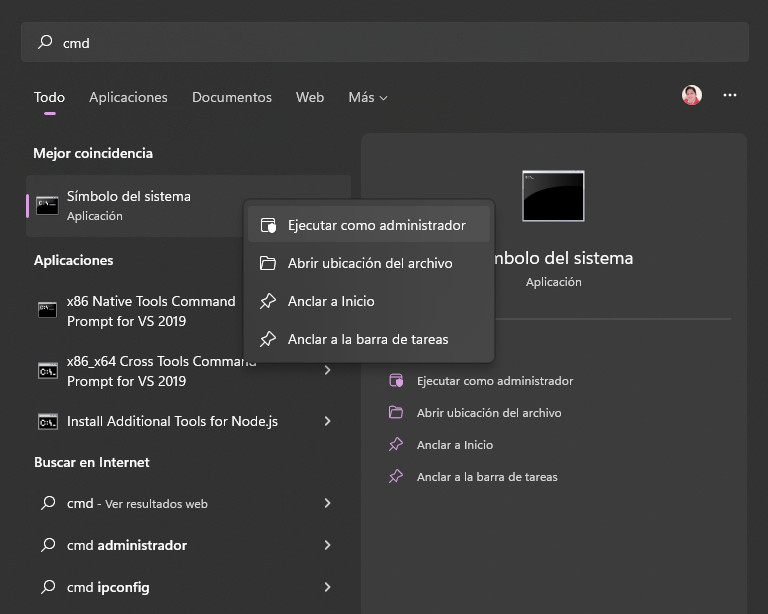This screenshot has height=614, width=768.
Task: Click pin icon for Anclar a Inicio in context menu
Action: point(268,301)
